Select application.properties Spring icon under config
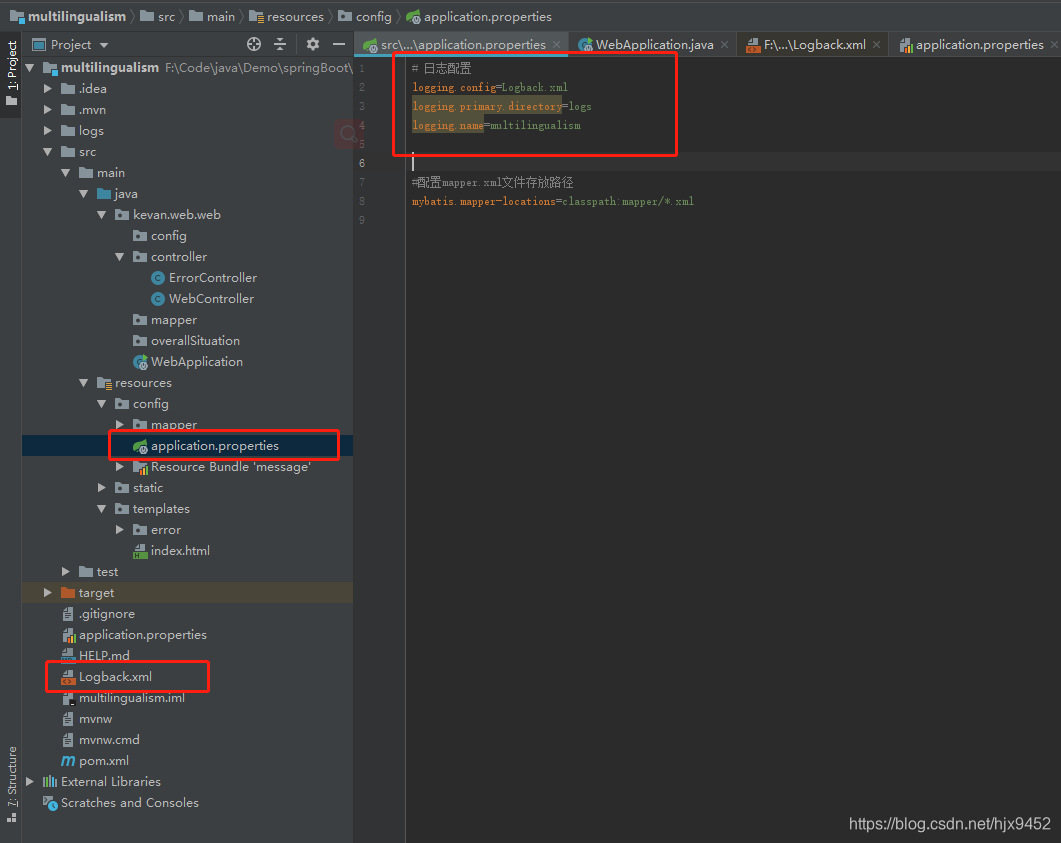 coord(140,446)
